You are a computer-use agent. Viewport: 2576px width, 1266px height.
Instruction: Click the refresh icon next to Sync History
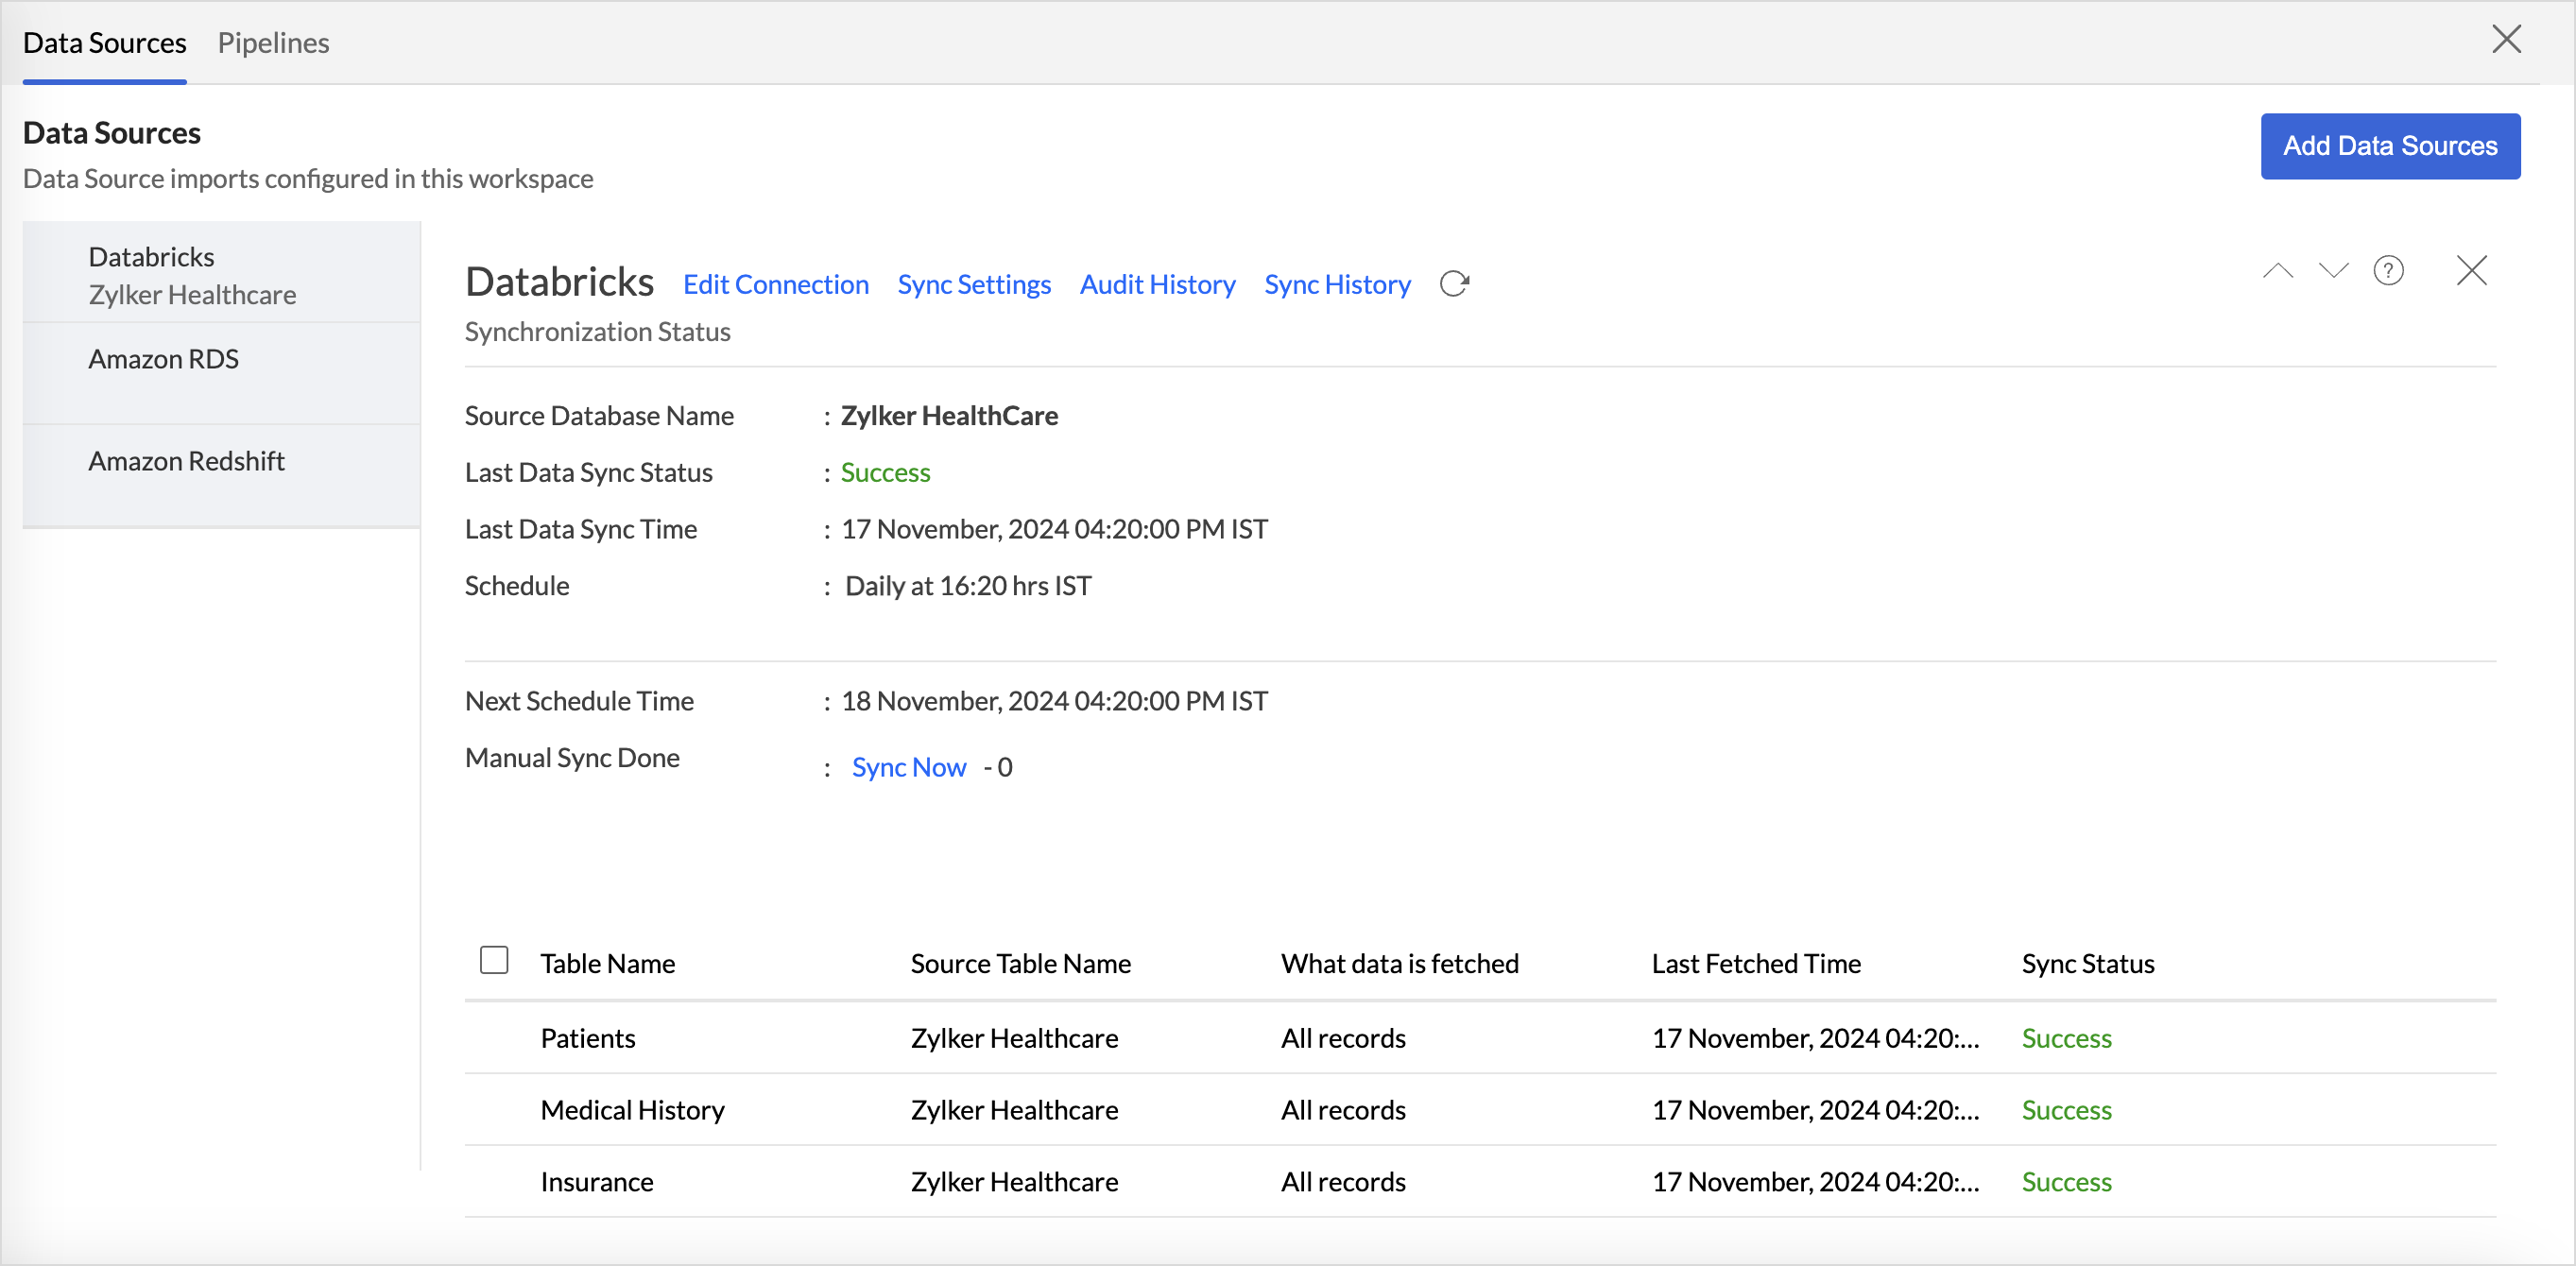(1454, 284)
